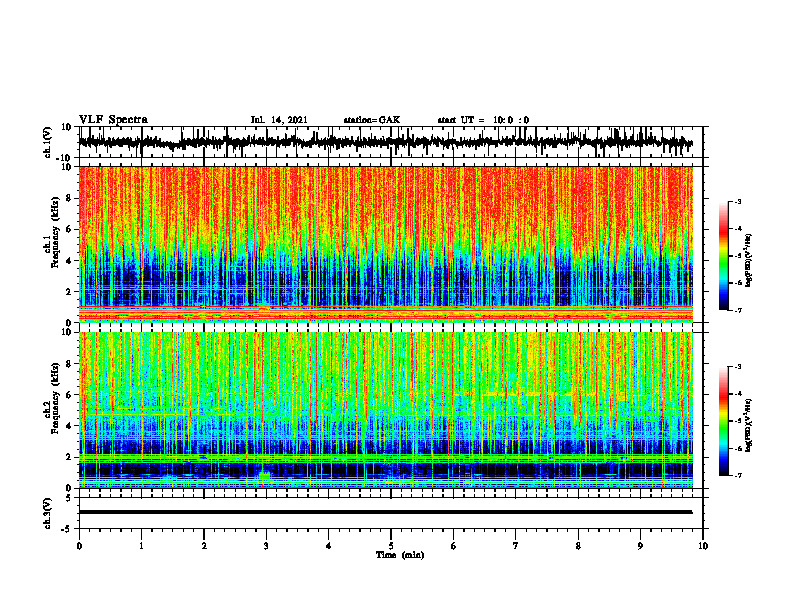
Task: Click the "-7" tick on upper colorbar
Action: (x=737, y=310)
